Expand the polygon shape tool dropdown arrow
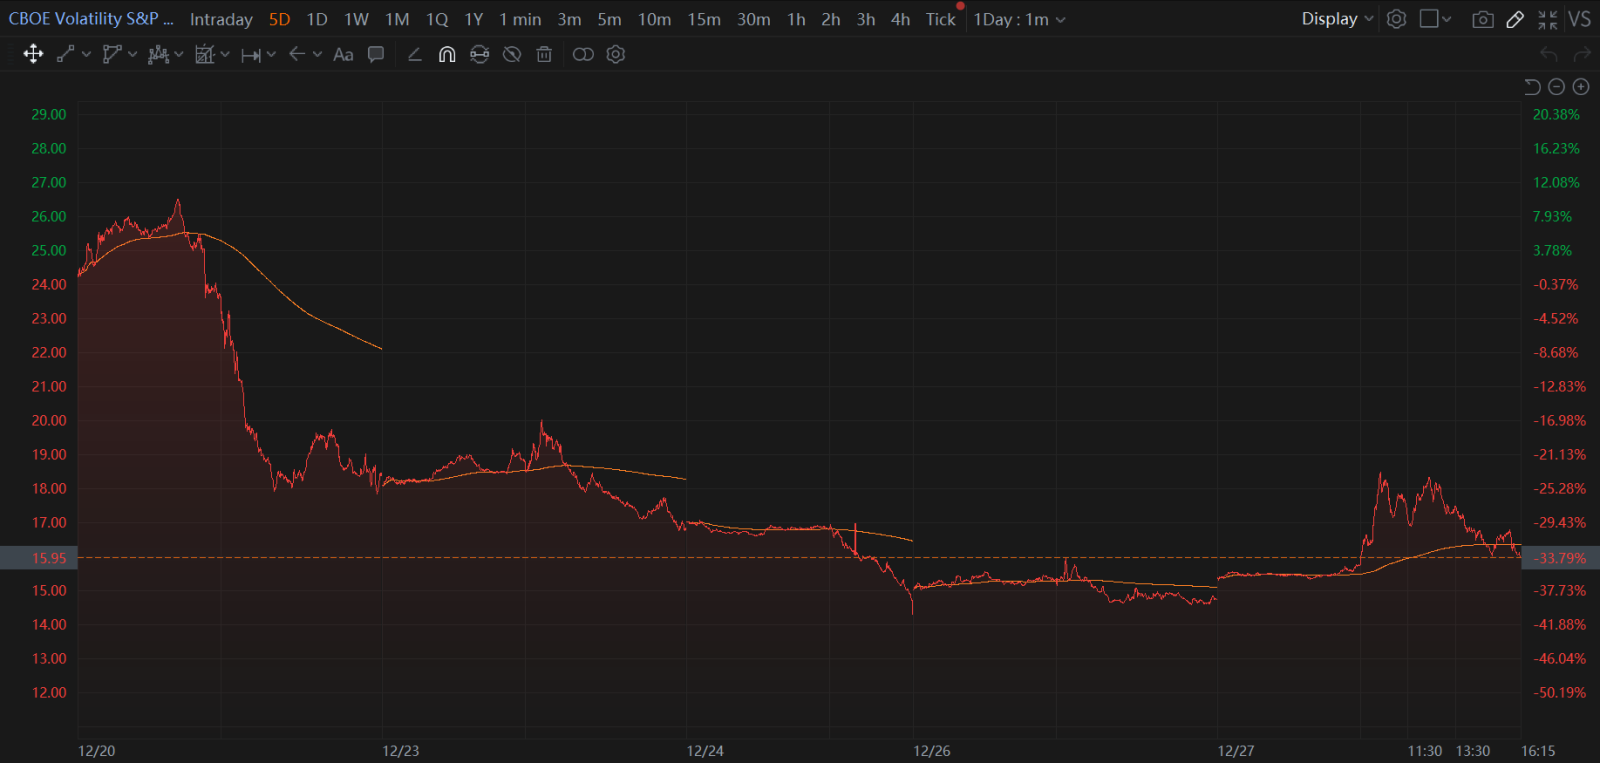The height and width of the screenshot is (763, 1600). [x=132, y=54]
